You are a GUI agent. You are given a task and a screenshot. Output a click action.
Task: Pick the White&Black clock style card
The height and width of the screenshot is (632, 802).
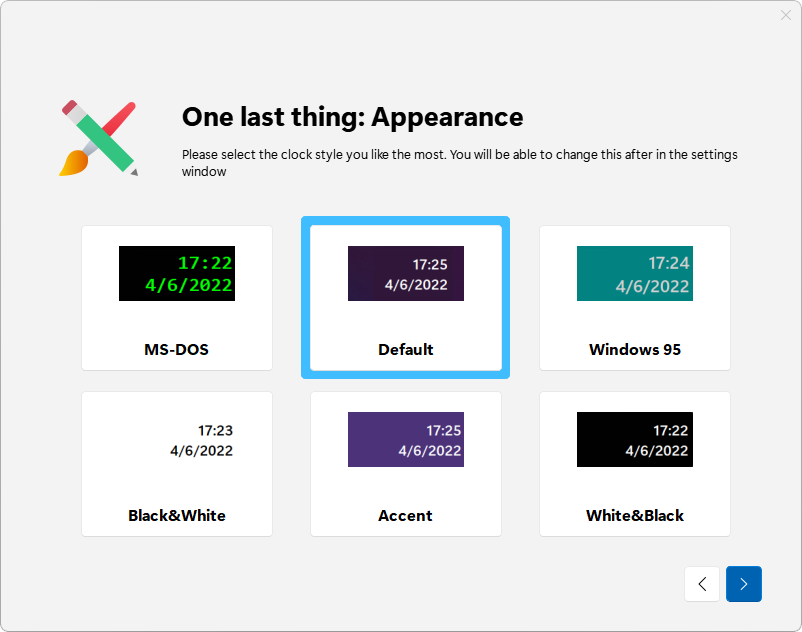click(x=635, y=464)
